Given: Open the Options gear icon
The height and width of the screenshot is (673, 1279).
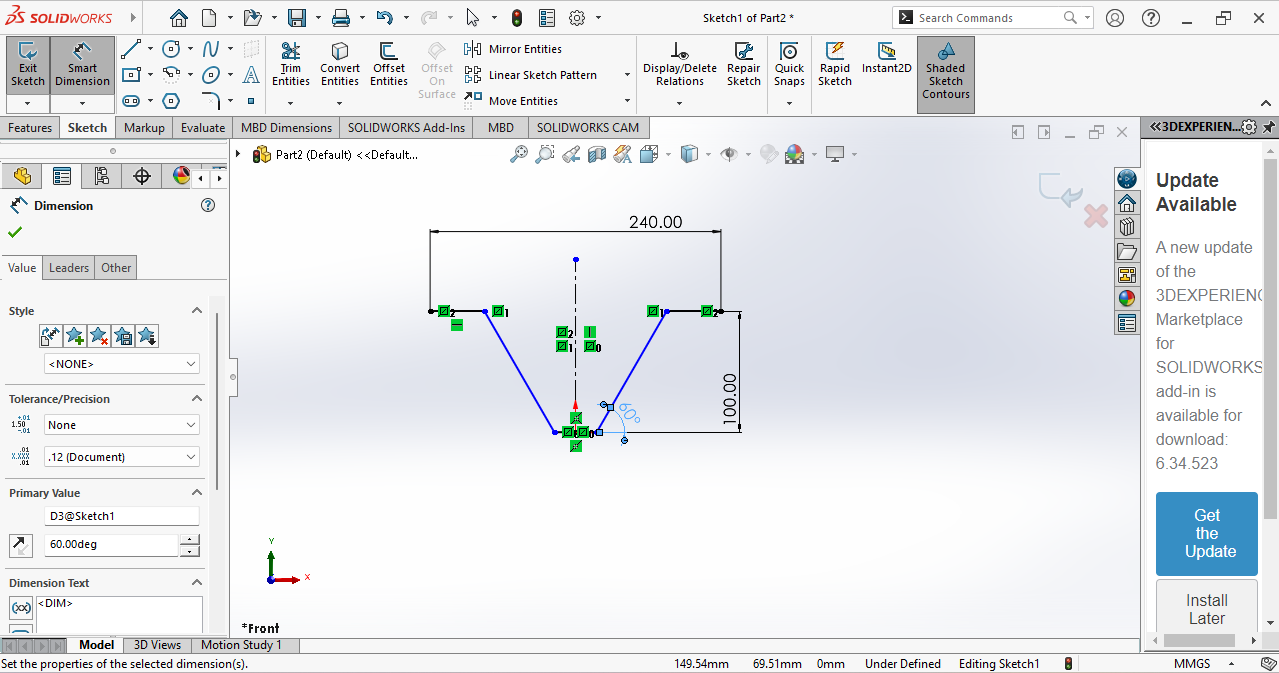Looking at the screenshot, I should (x=577, y=18).
